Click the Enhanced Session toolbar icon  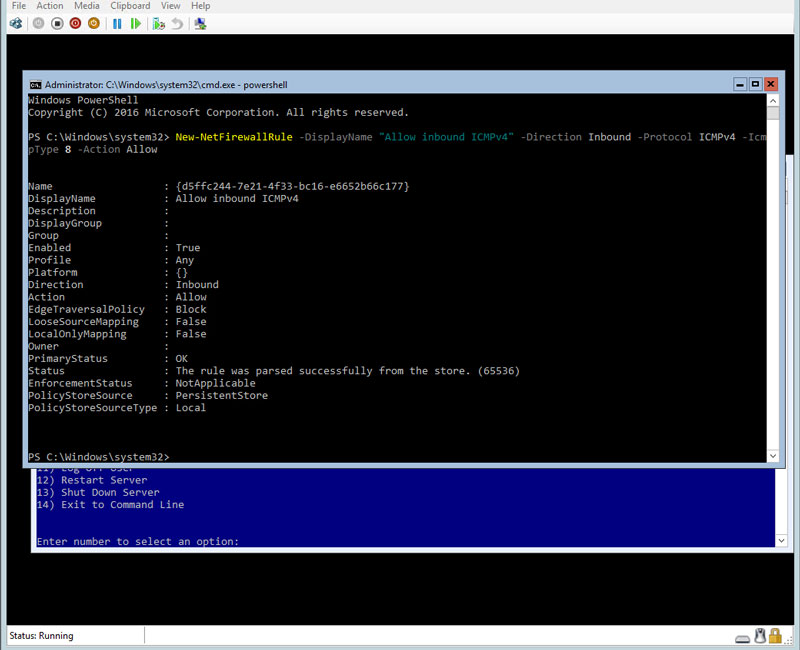point(201,23)
